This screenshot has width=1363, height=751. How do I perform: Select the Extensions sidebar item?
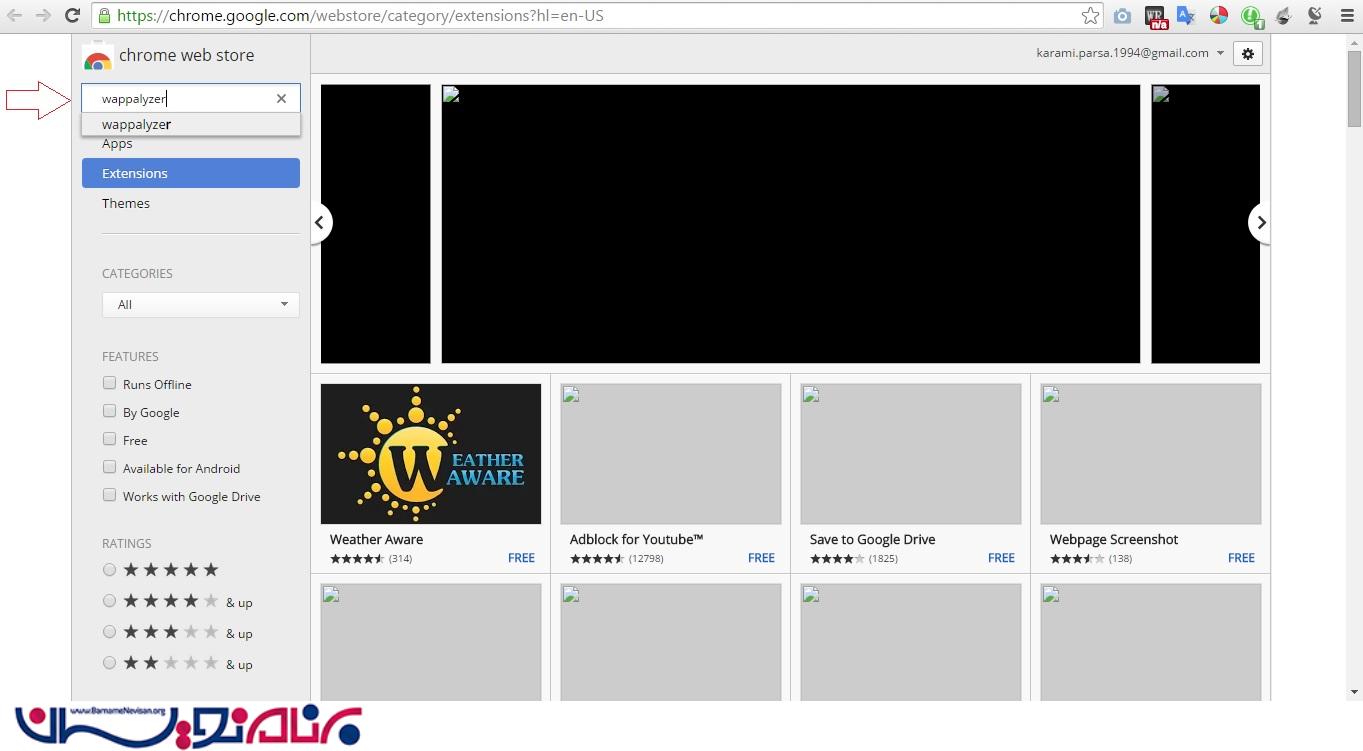click(190, 173)
